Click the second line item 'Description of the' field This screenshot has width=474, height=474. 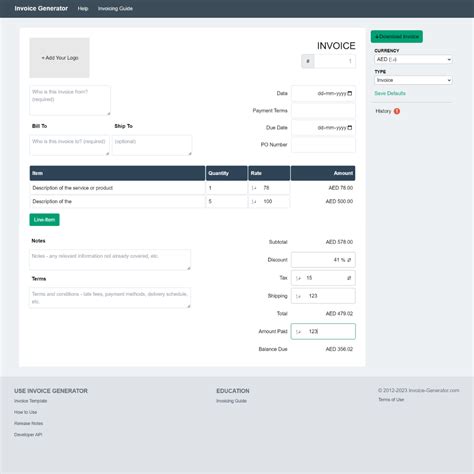click(x=117, y=201)
